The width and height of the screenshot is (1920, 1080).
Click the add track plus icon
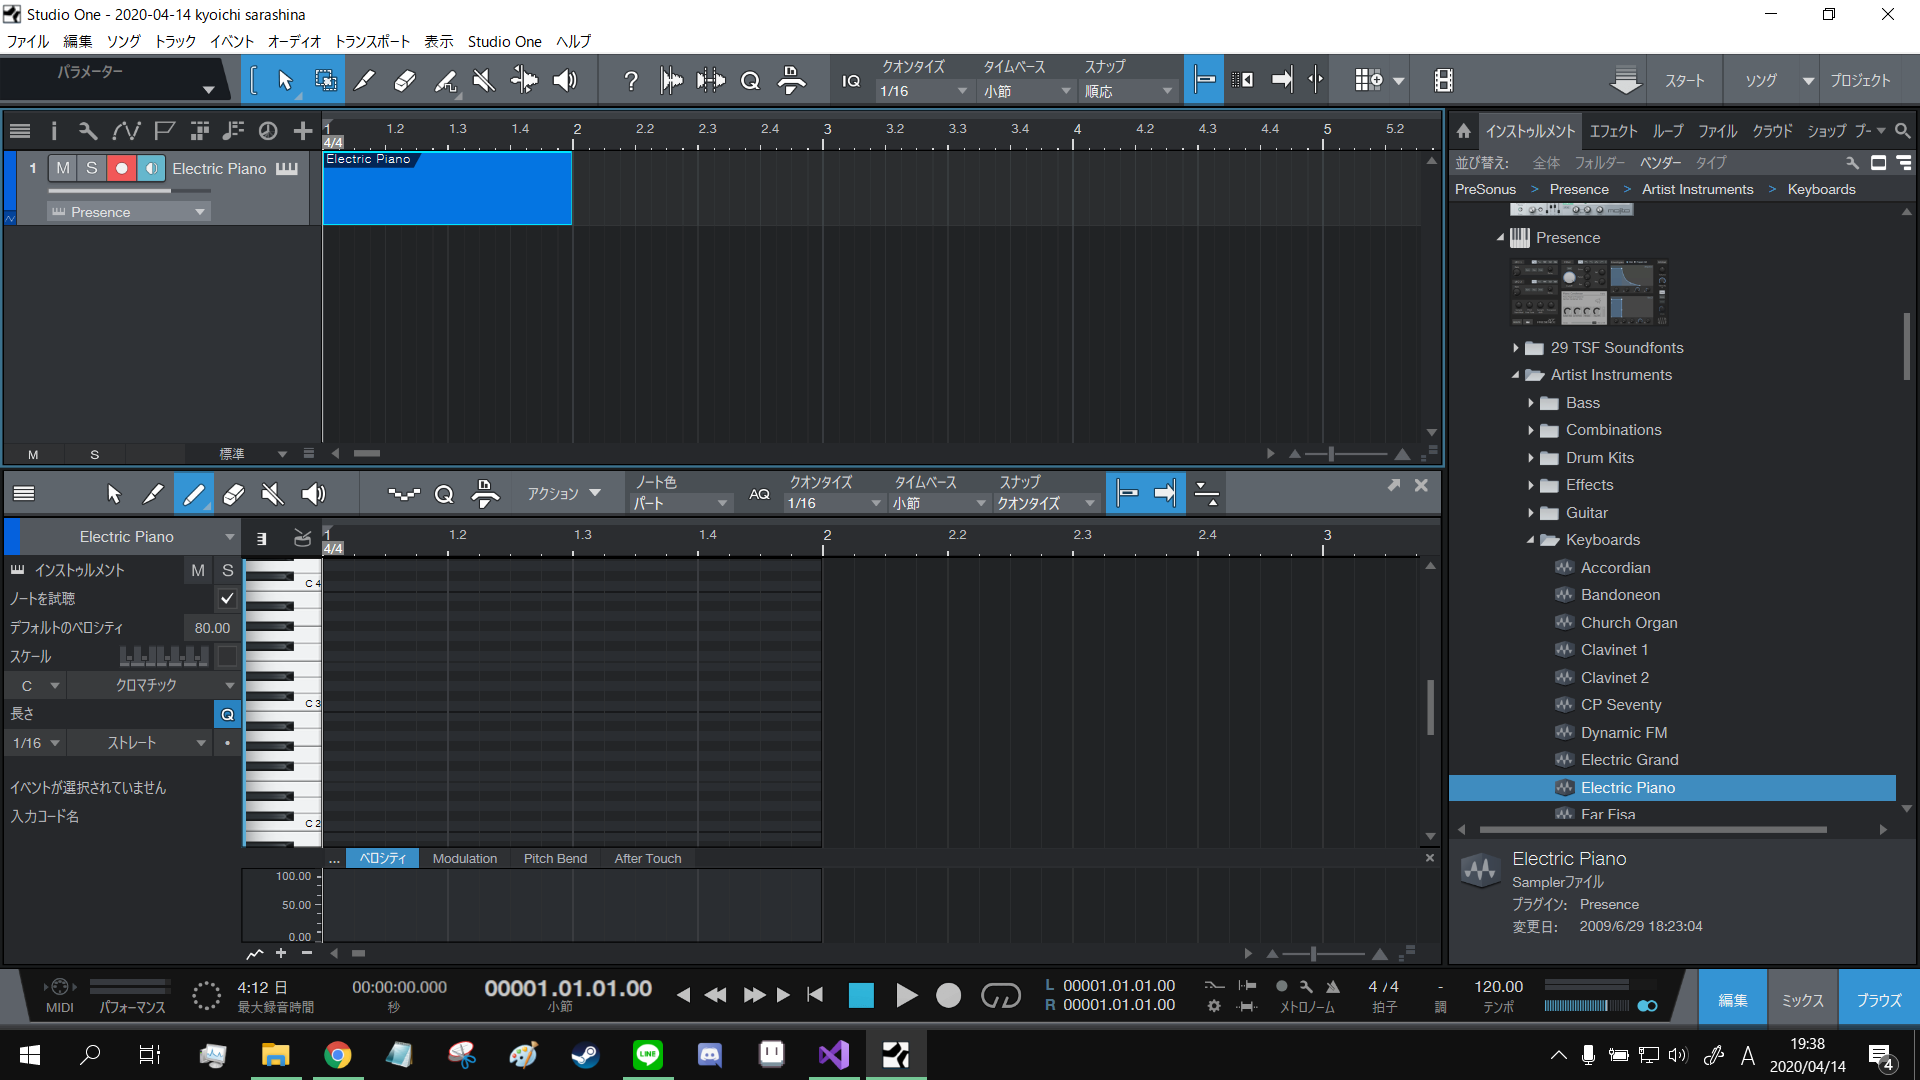(302, 131)
